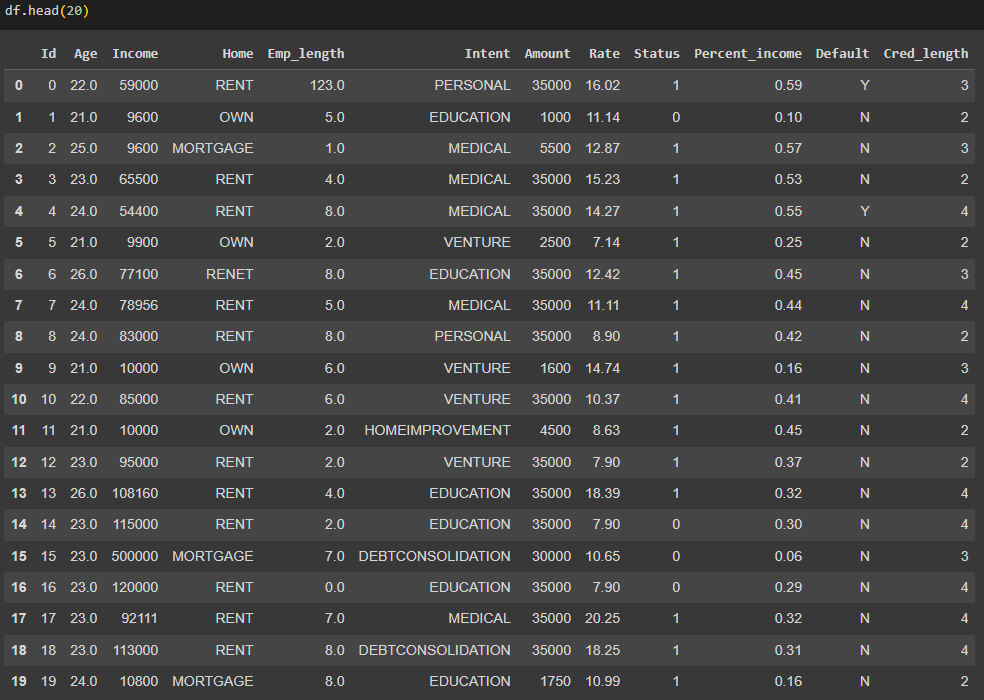984x700 pixels.
Task: Select the Income value 500000
Action: click(135, 556)
